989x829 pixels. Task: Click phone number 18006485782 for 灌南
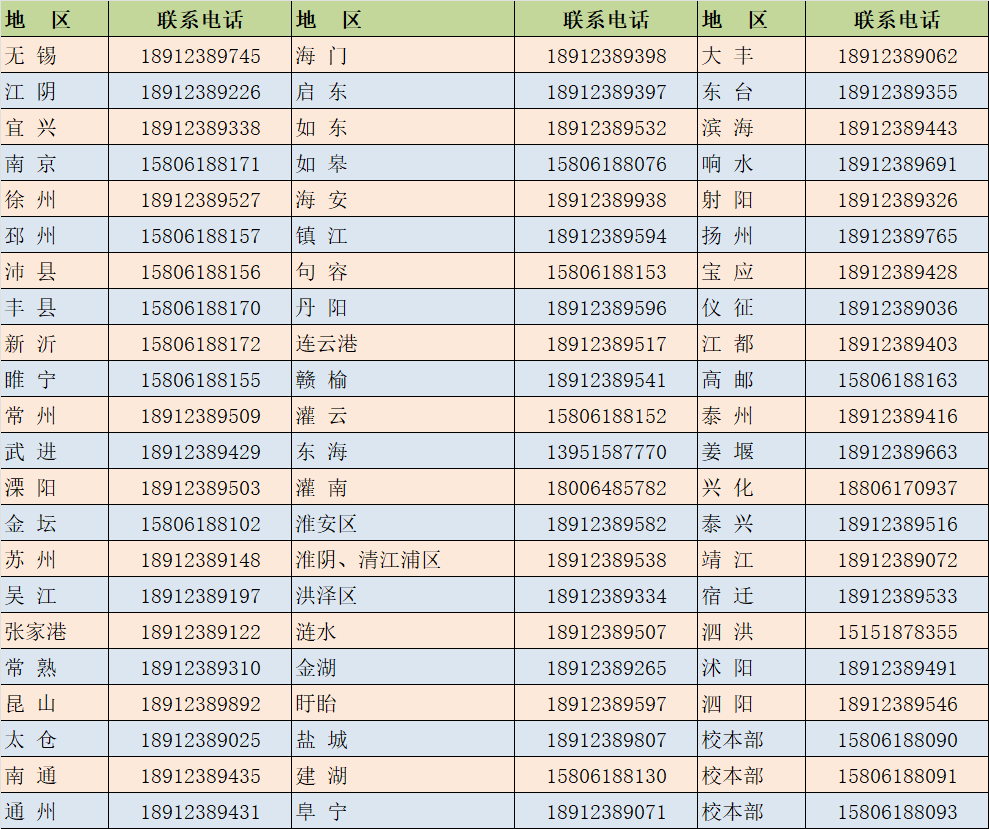pos(606,488)
